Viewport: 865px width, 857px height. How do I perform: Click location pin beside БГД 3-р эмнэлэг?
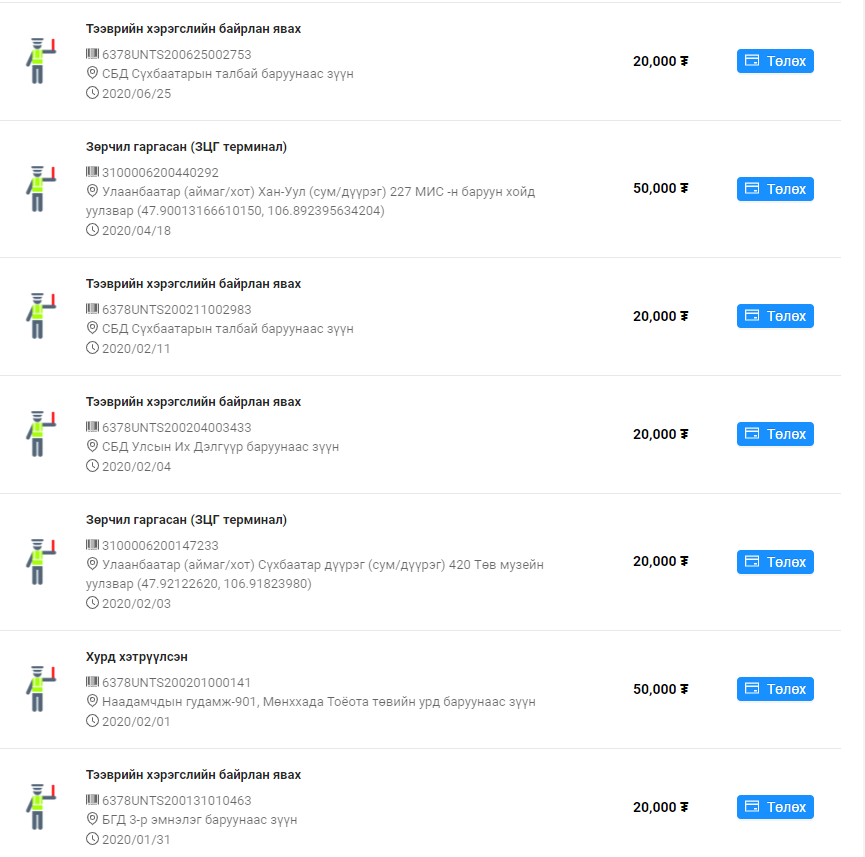pyautogui.click(x=92, y=820)
